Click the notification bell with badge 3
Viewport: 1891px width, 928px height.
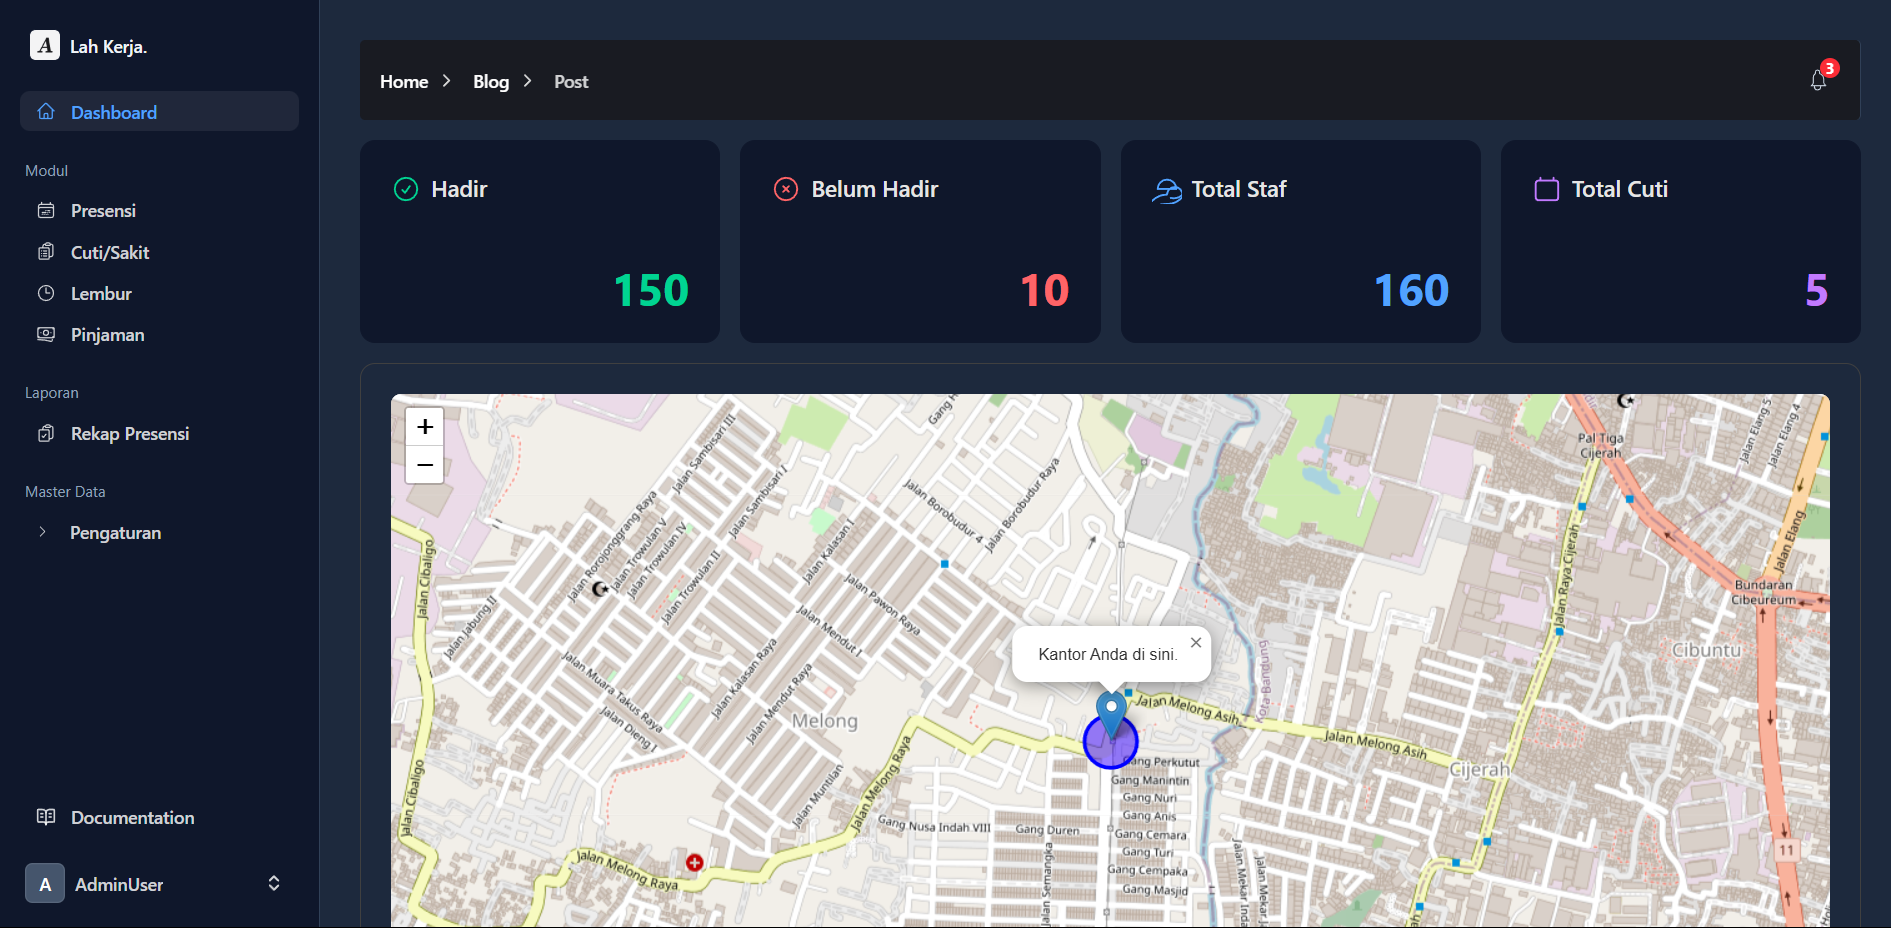pyautogui.click(x=1818, y=80)
